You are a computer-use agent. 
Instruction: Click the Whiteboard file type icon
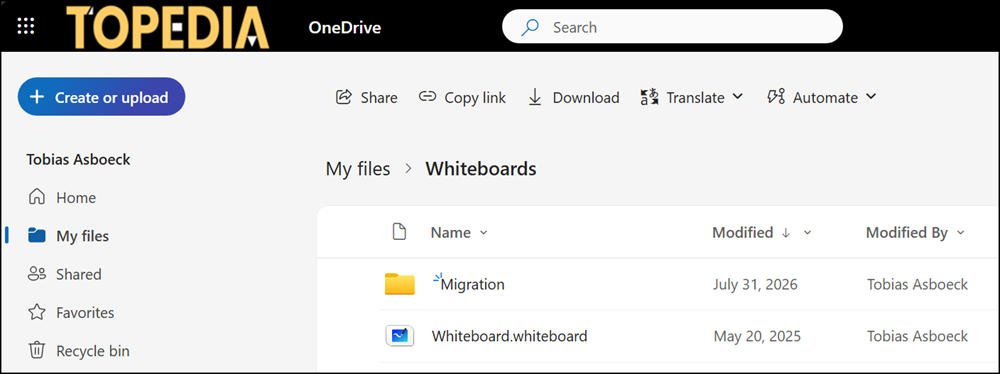[400, 335]
